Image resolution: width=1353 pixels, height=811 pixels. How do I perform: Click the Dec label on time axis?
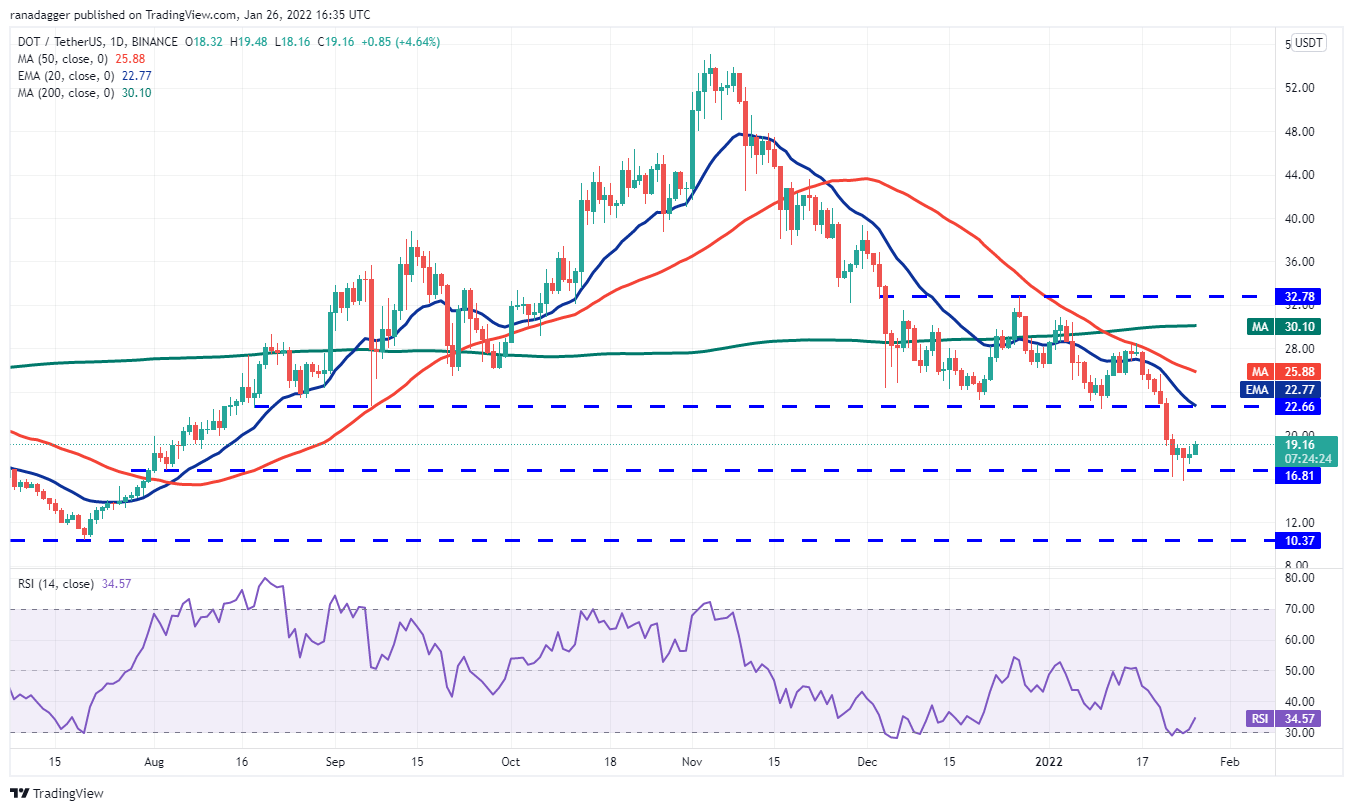(867, 762)
